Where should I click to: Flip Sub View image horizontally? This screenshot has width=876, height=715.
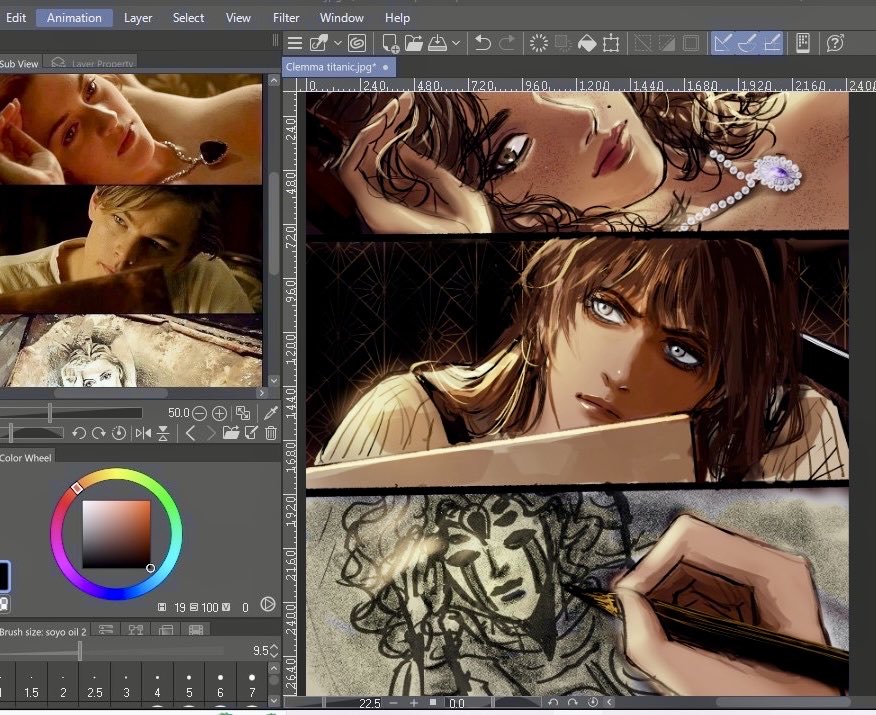(x=143, y=433)
